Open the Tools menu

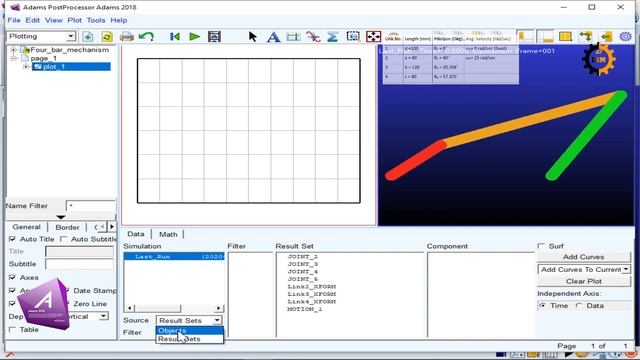click(x=96, y=20)
